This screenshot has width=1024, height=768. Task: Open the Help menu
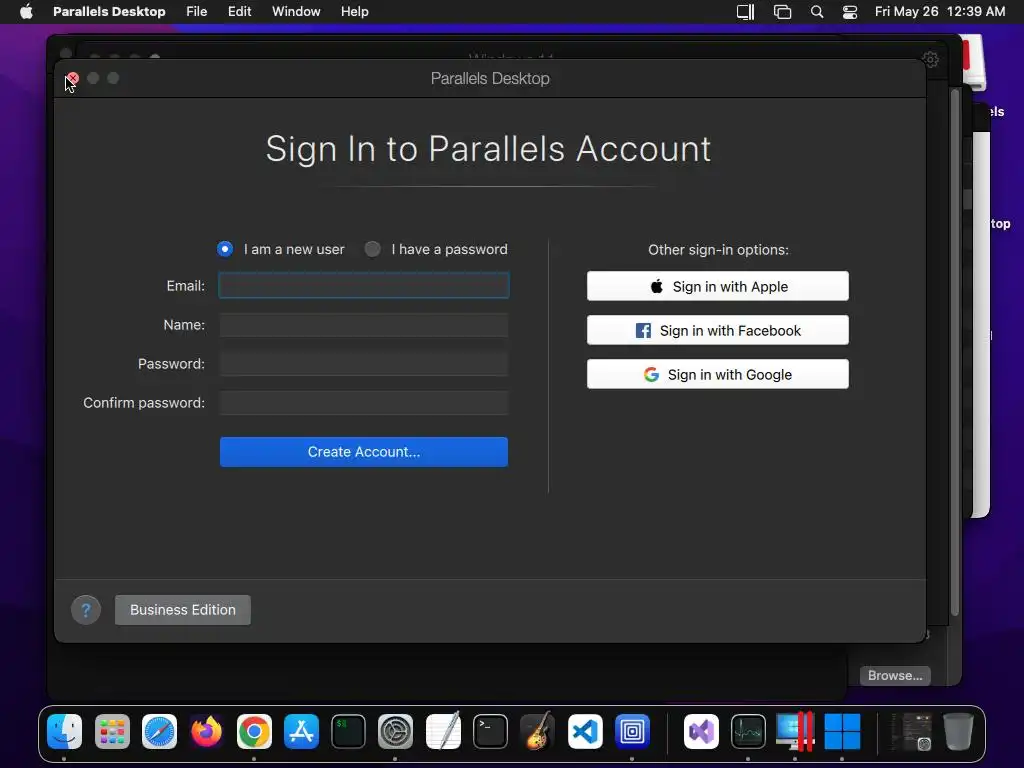tap(355, 12)
